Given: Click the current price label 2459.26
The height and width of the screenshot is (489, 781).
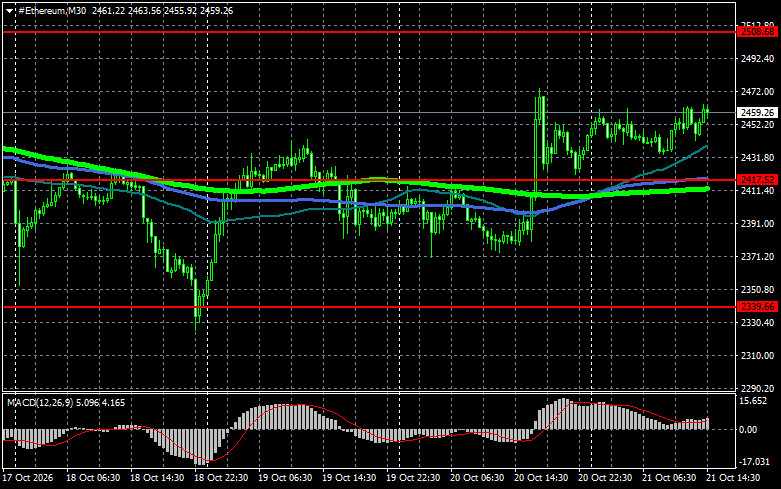Looking at the screenshot, I should click(x=757, y=113).
